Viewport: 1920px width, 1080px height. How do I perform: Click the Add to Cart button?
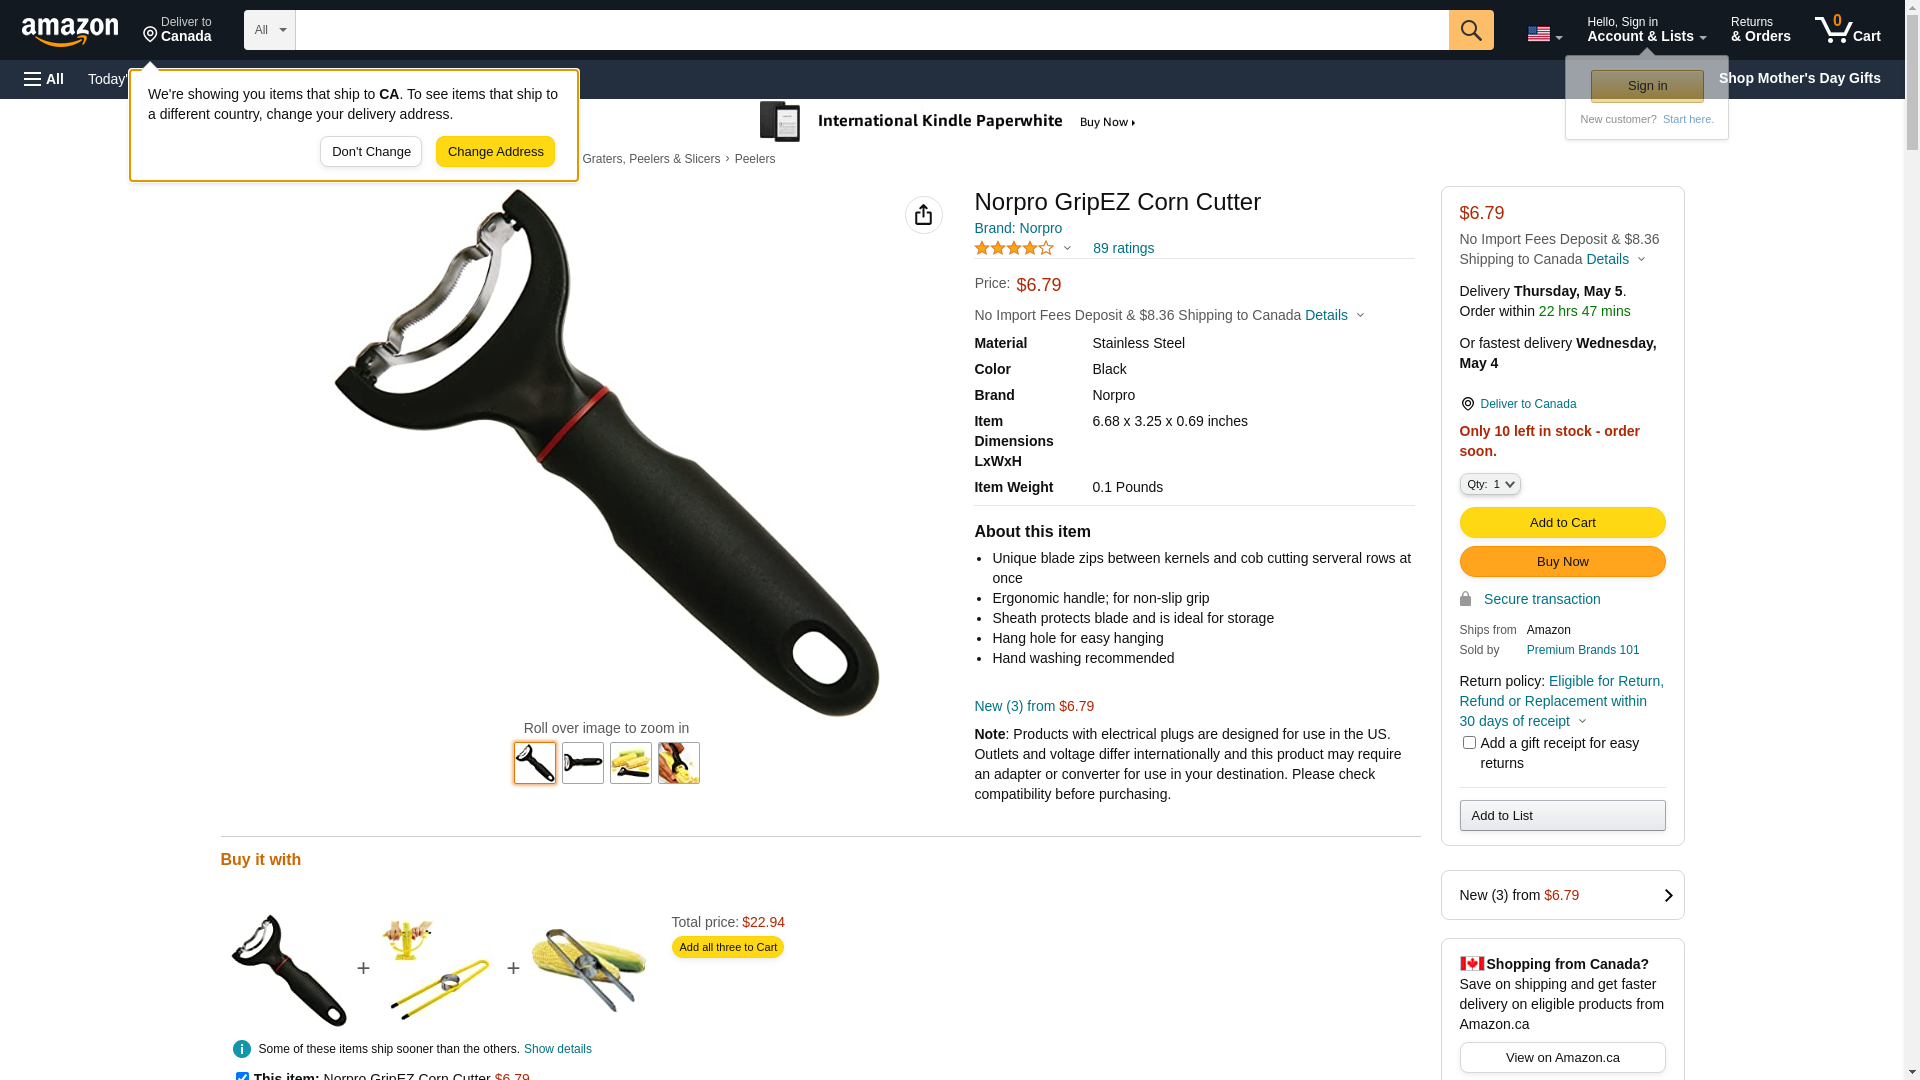pos(1562,522)
